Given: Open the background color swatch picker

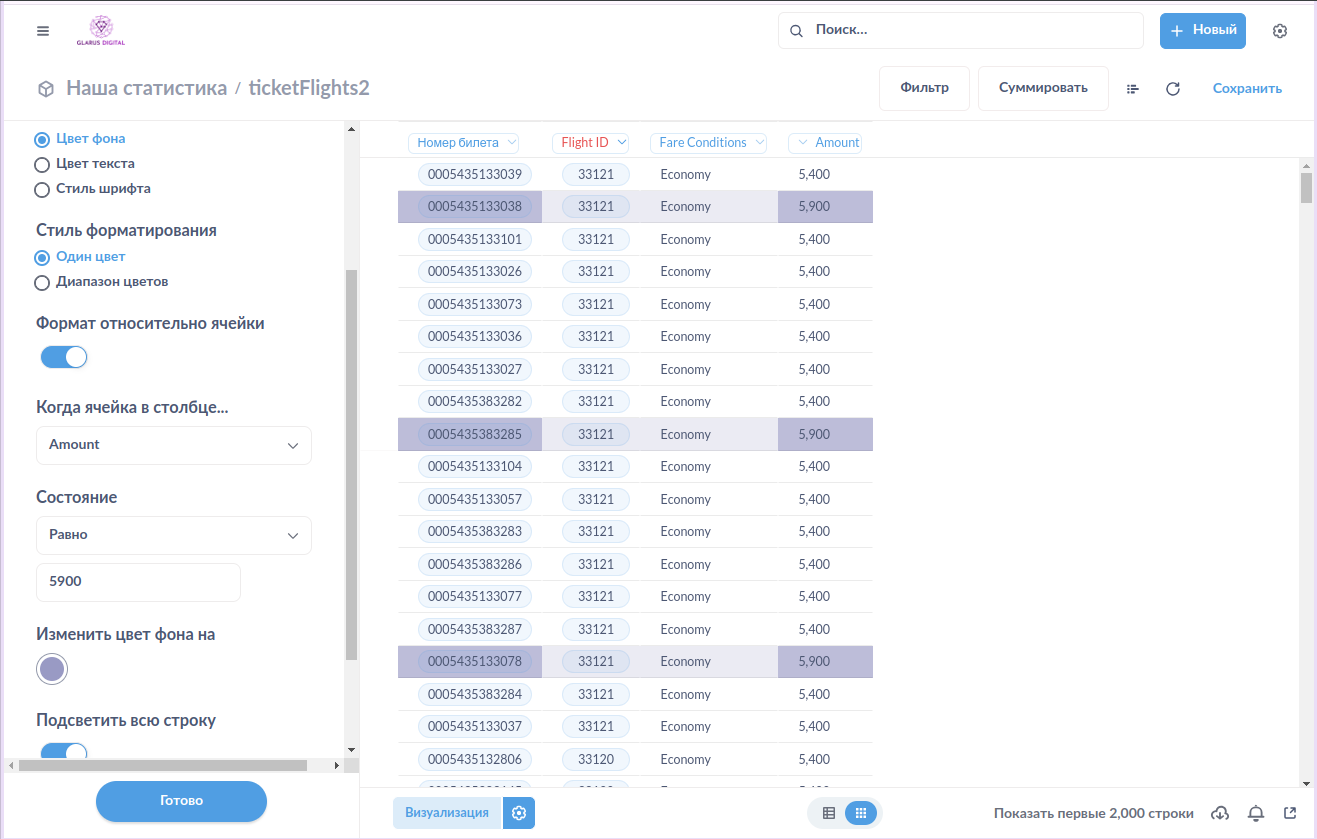Looking at the screenshot, I should pyautogui.click(x=52, y=669).
